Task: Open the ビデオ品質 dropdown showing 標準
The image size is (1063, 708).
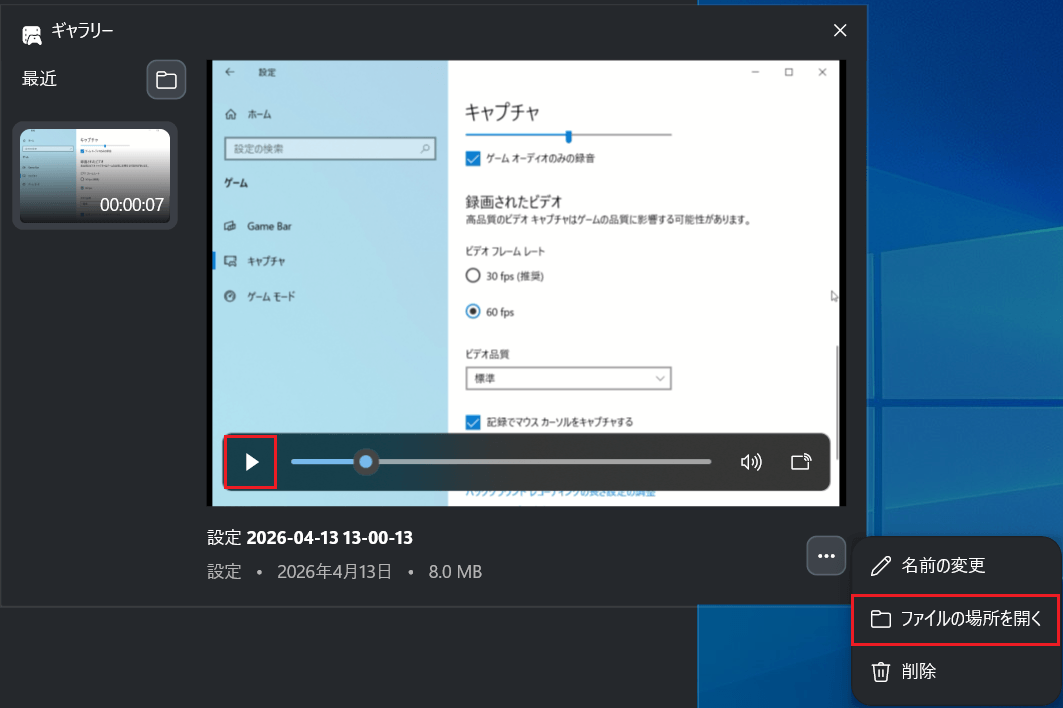Action: point(568,378)
